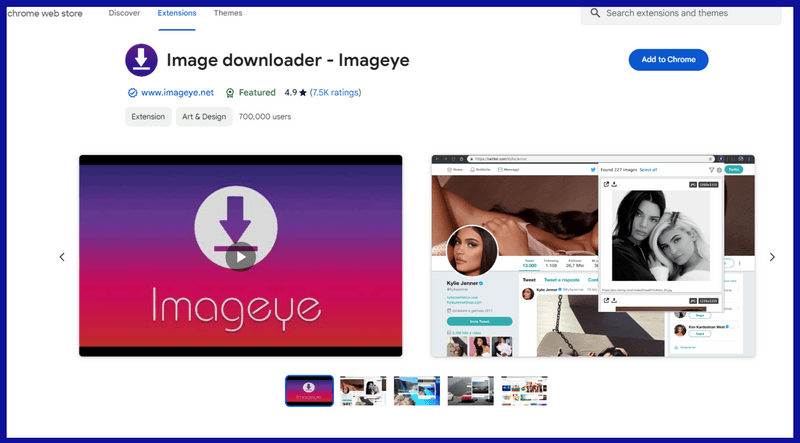The width and height of the screenshot is (800, 443).
Task: Open the www.imageye.net website link
Action: 178,93
